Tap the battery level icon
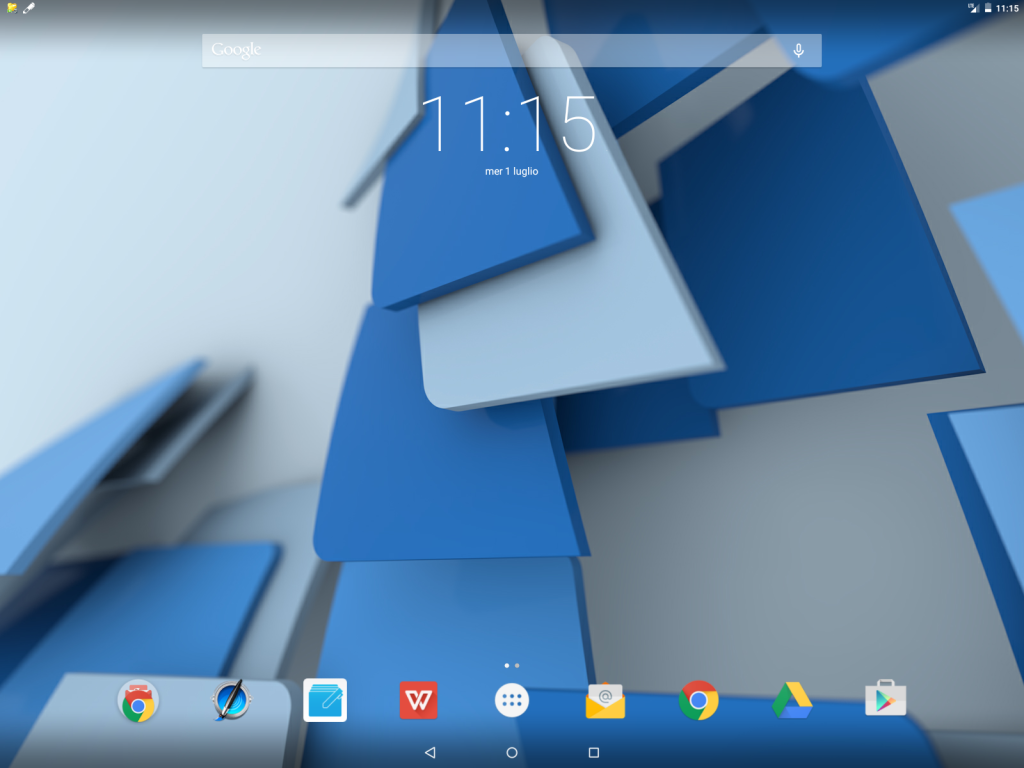This screenshot has width=1024, height=768. click(x=988, y=8)
